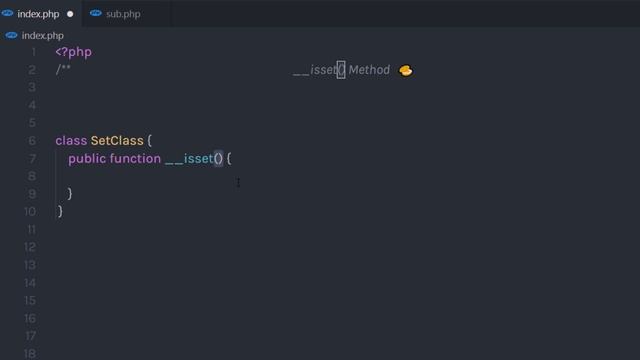Screen dimensions: 640x360
Task: Click the 'function' keyword on line 7
Action: pos(135,158)
